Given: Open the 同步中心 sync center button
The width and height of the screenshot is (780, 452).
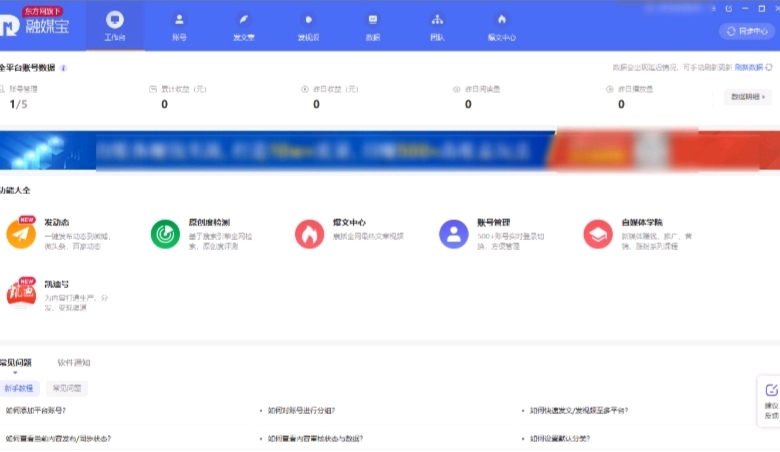Looking at the screenshot, I should 747,31.
